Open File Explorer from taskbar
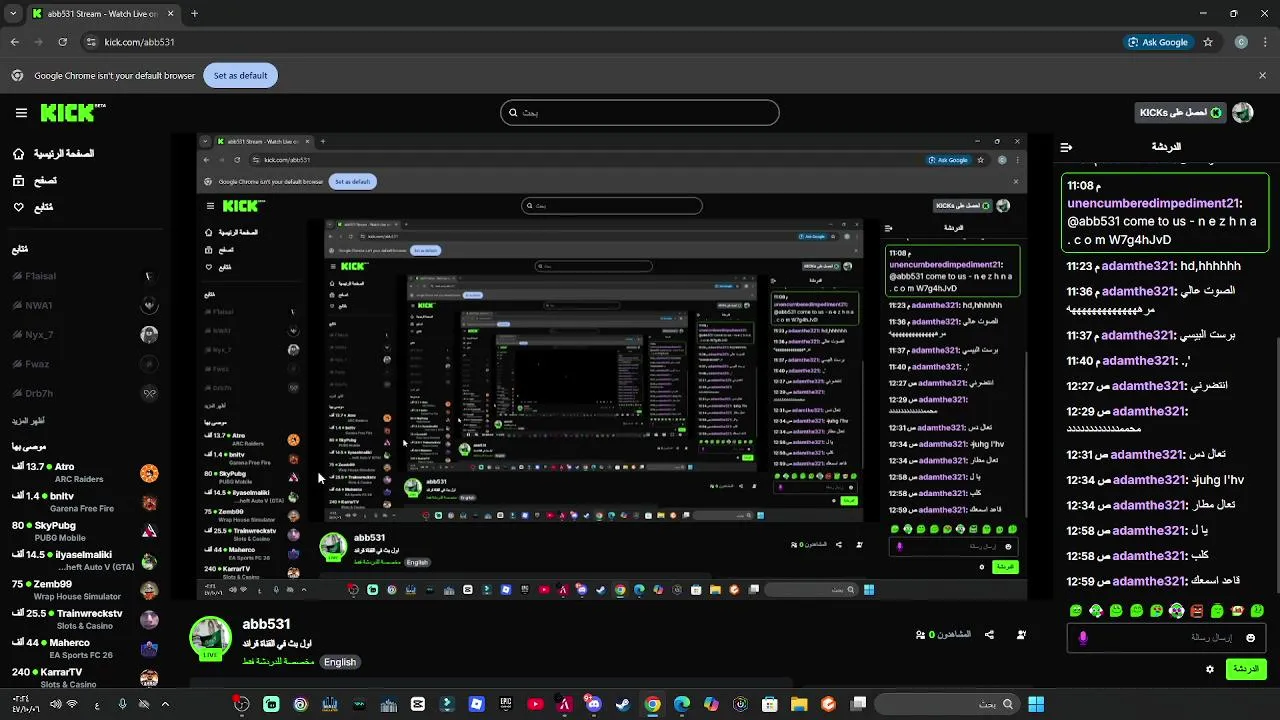This screenshot has height=720, width=1280. point(799,704)
